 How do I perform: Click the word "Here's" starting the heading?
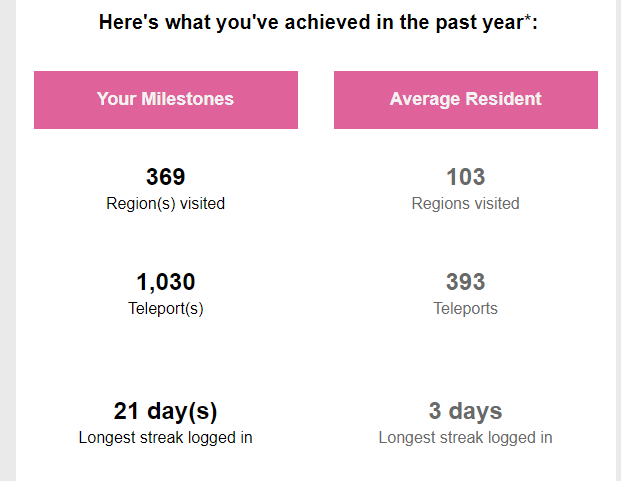(x=126, y=21)
